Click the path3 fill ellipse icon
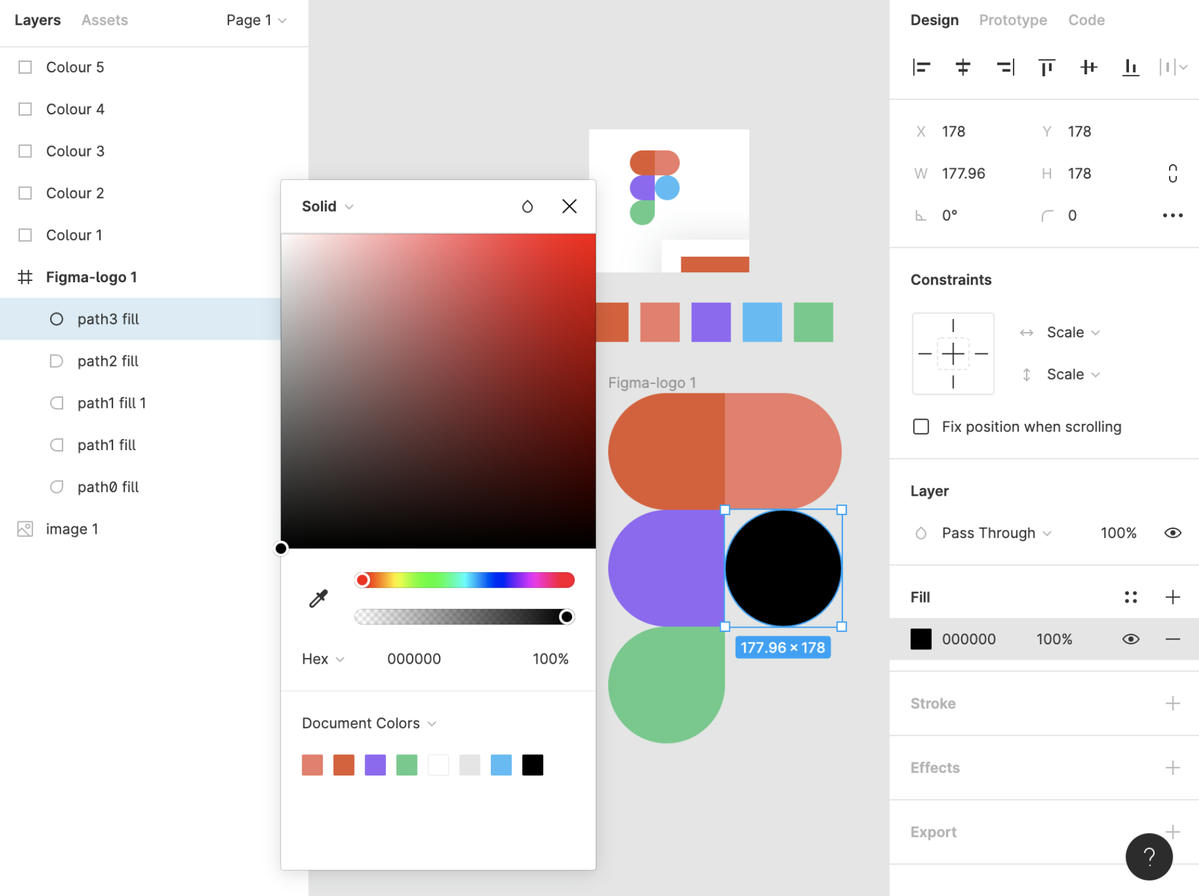The width and height of the screenshot is (1199, 896). (57, 319)
